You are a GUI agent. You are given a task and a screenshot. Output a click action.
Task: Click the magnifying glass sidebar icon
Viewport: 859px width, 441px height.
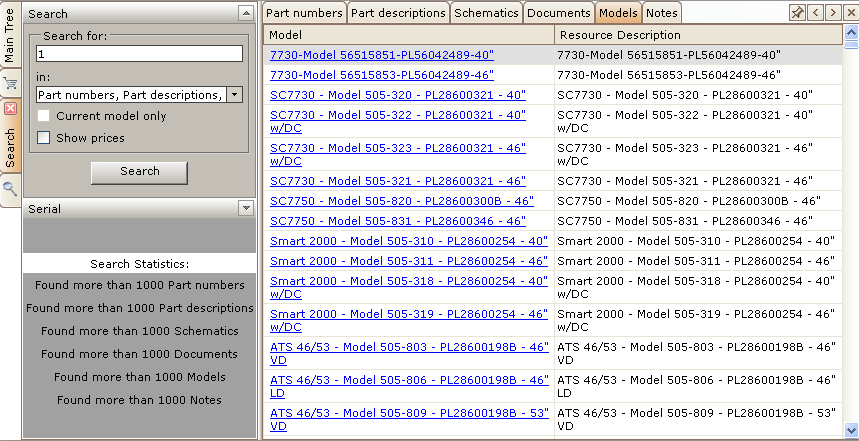tap(10, 190)
